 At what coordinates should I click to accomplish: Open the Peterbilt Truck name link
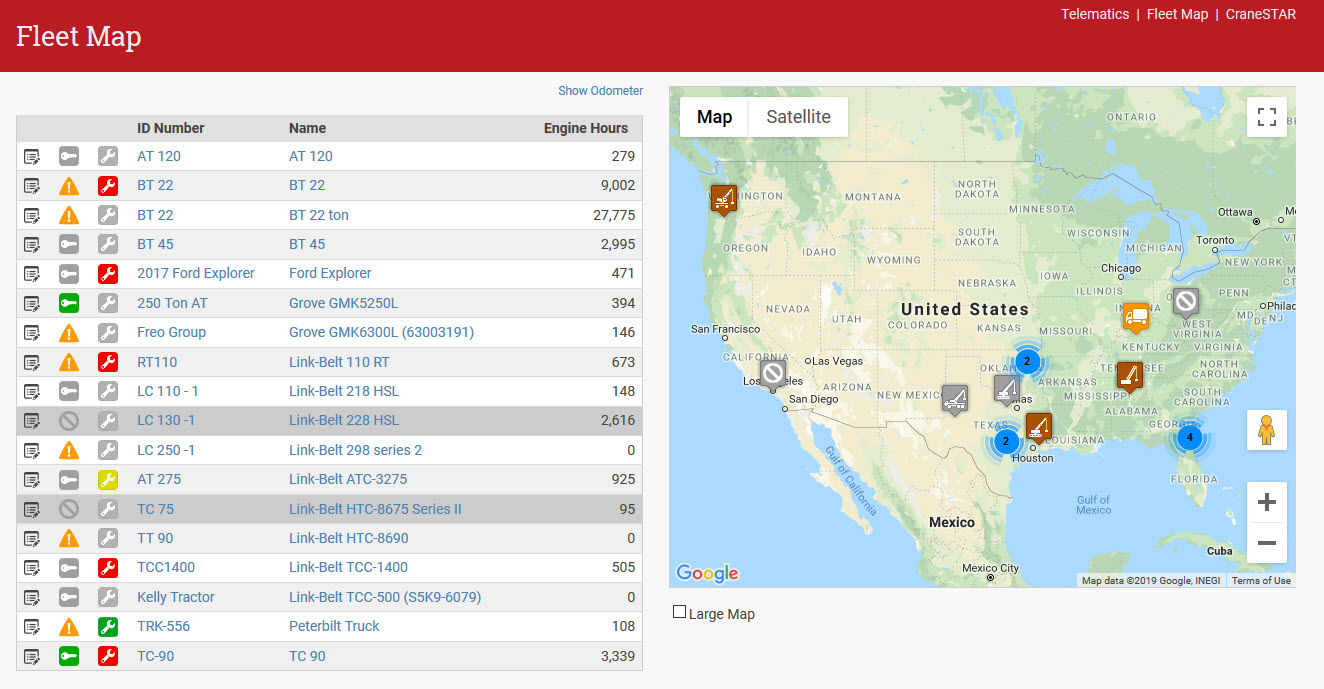[334, 626]
